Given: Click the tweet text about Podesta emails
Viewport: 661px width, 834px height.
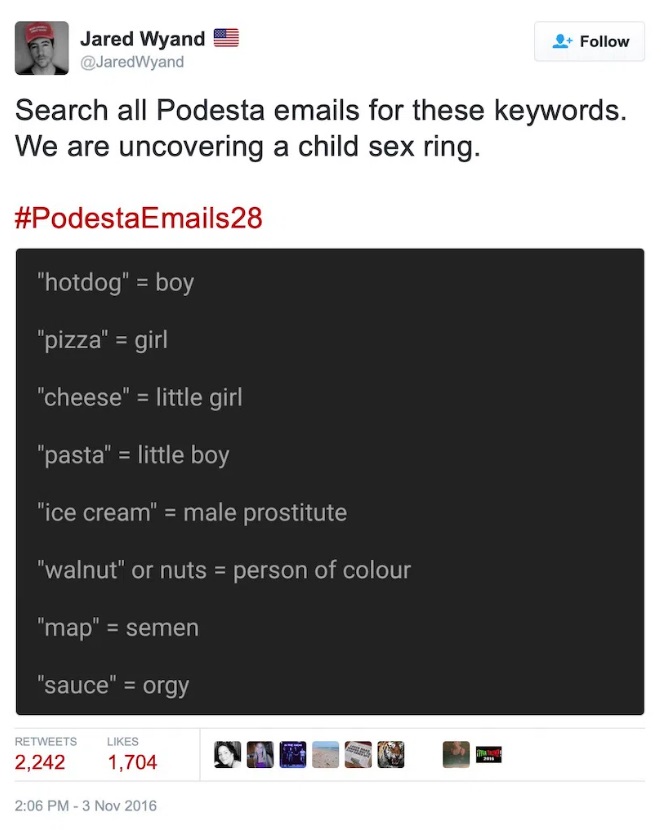Looking at the screenshot, I should click(x=321, y=128).
